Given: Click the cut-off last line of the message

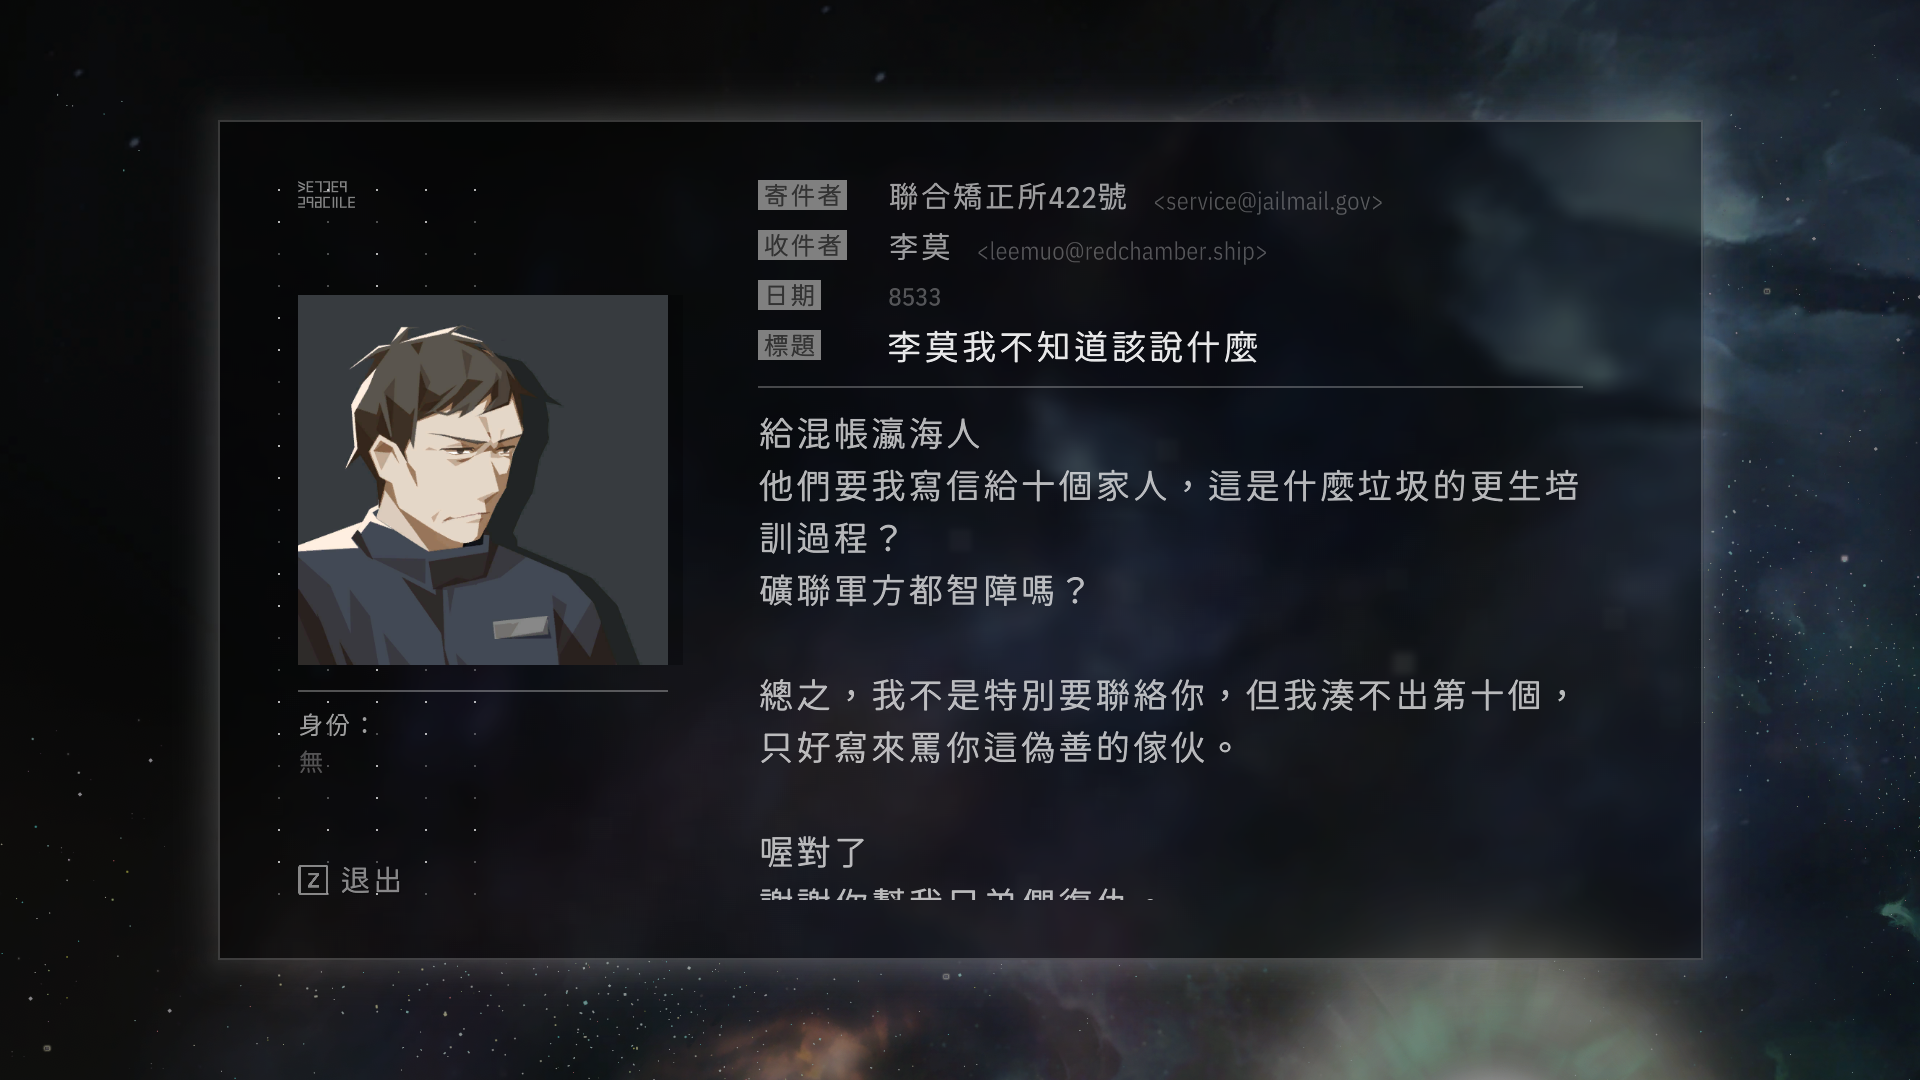Looking at the screenshot, I should click(x=958, y=892).
